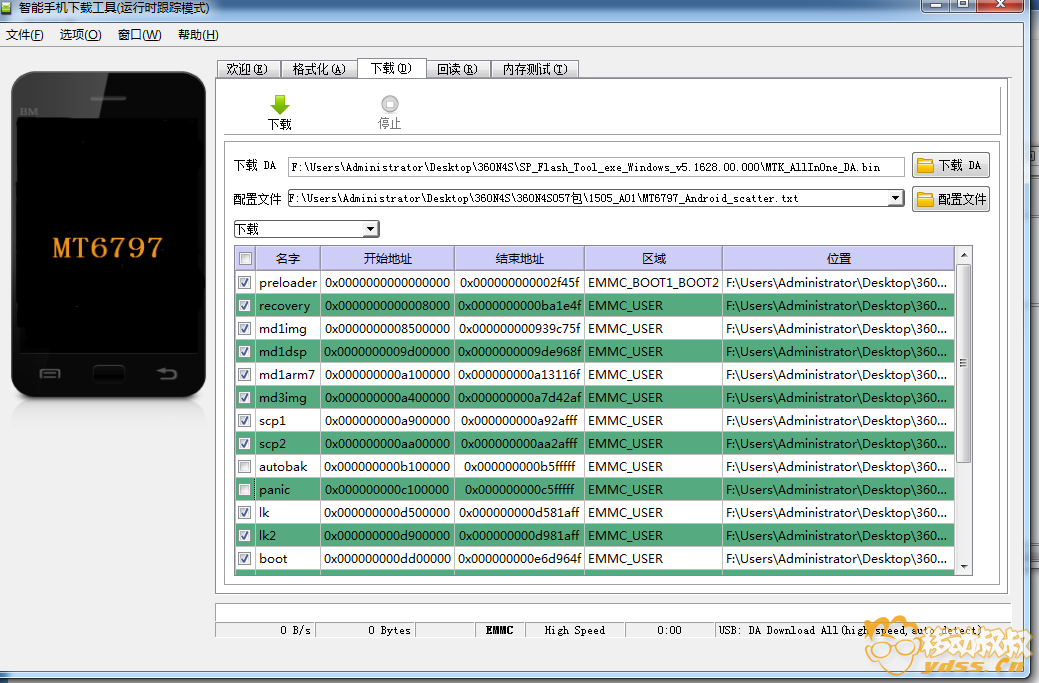The width and height of the screenshot is (1039, 683).
Task: Click the download DA file path field
Action: 596,167
